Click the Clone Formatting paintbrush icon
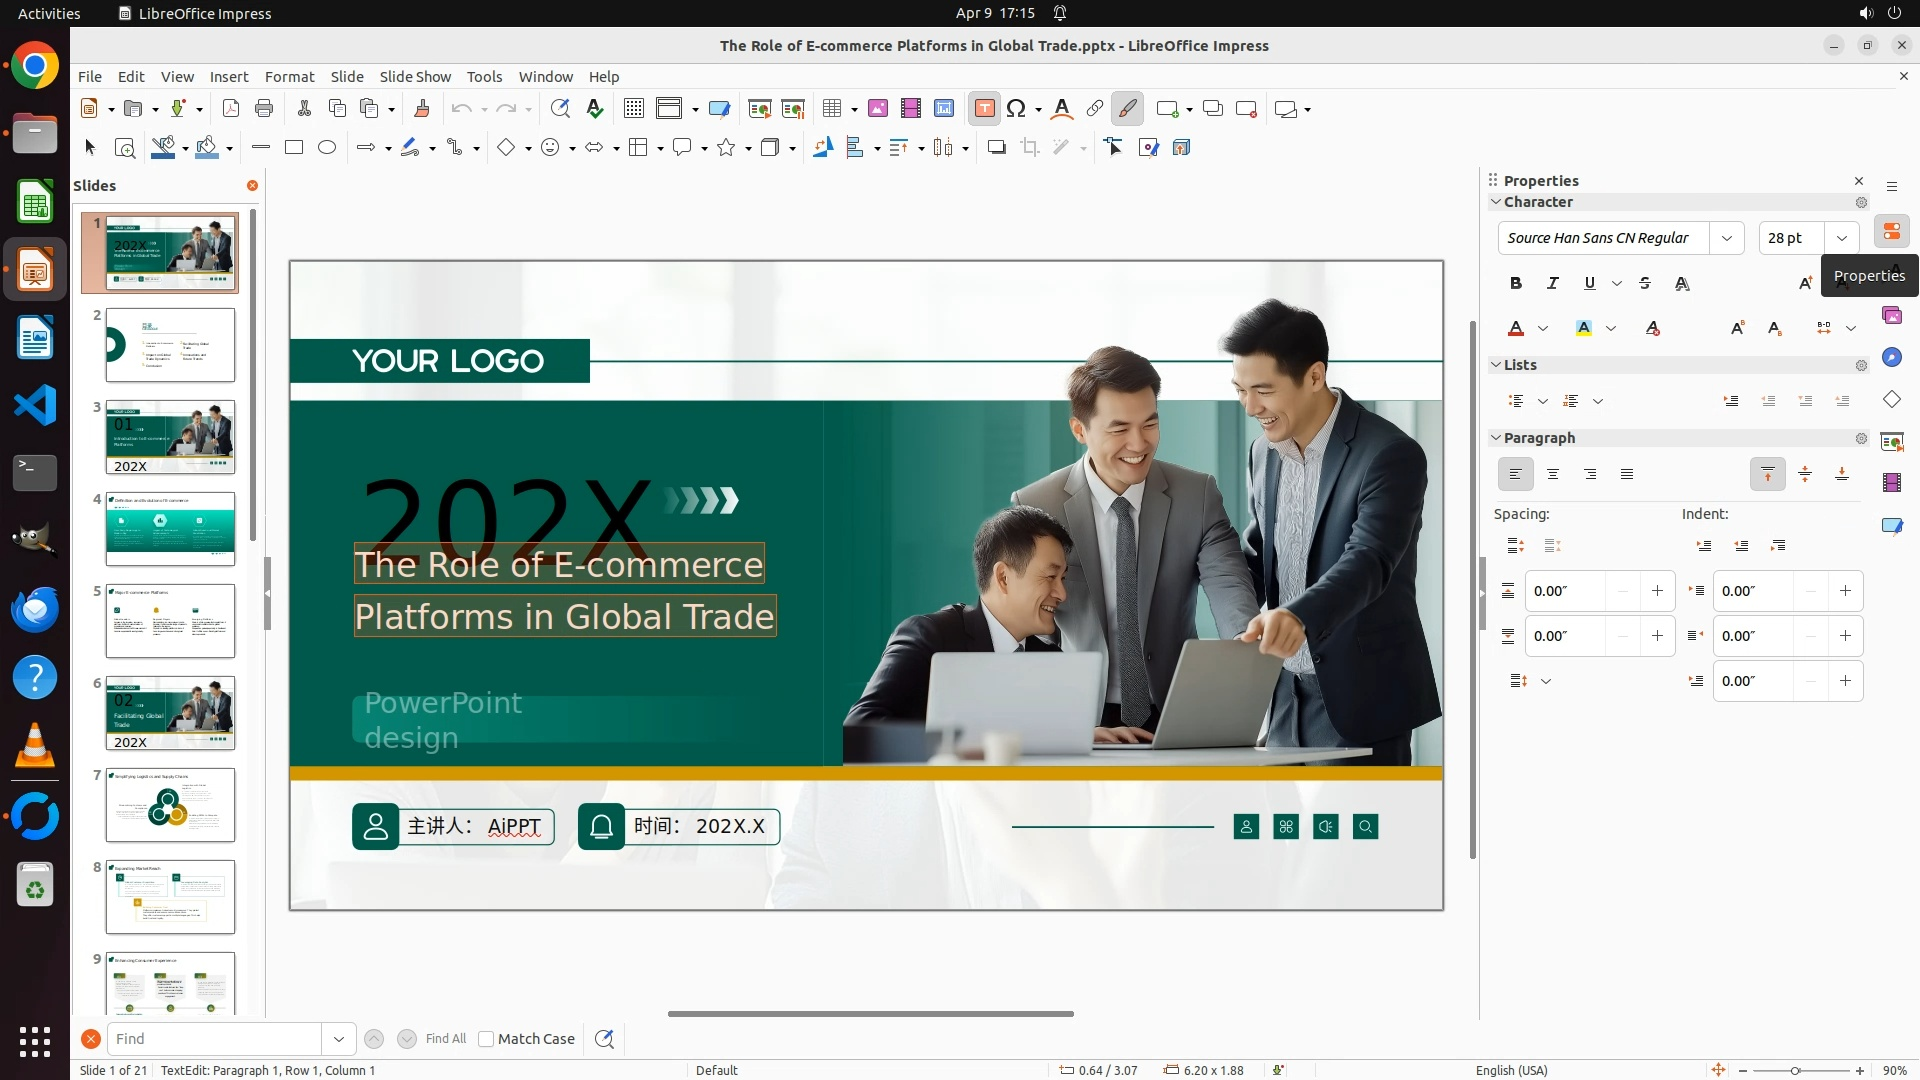The height and width of the screenshot is (1080, 1920). (421, 109)
